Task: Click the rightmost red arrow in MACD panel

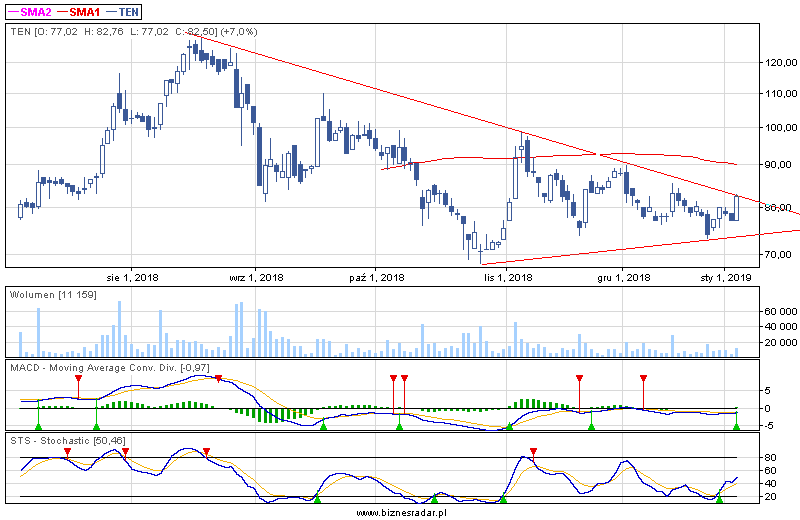Action: point(643,379)
